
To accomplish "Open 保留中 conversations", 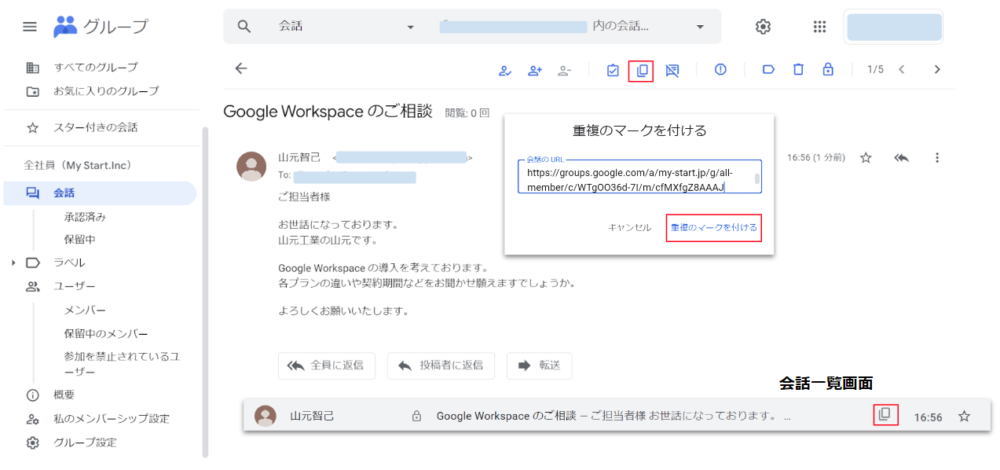I will click(80, 240).
